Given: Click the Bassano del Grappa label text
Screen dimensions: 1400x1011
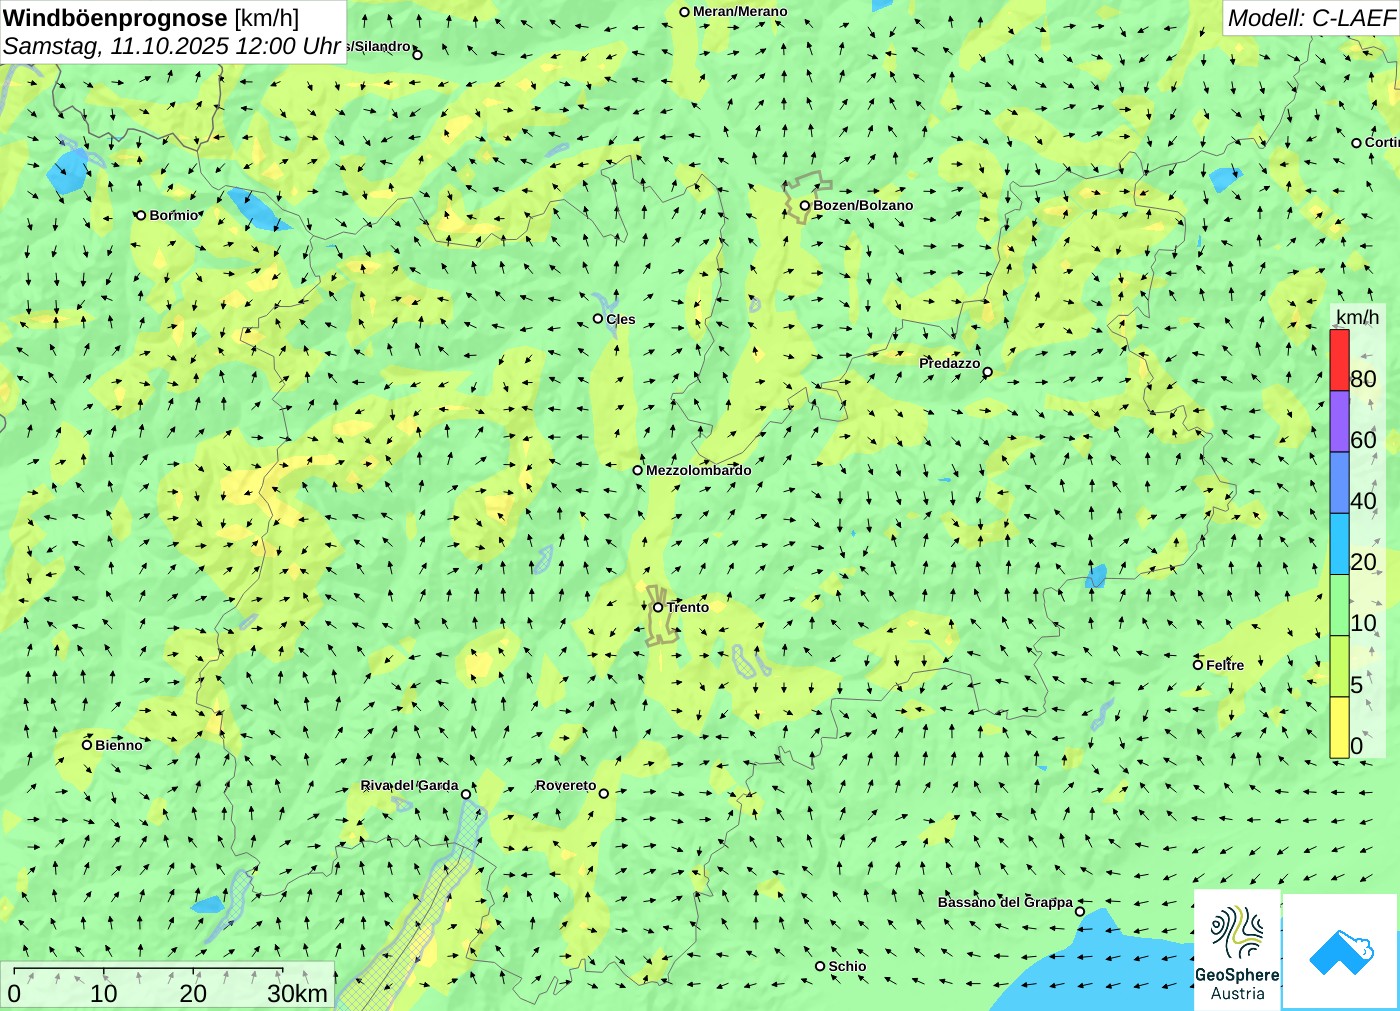Looking at the screenshot, I should click(1005, 902).
